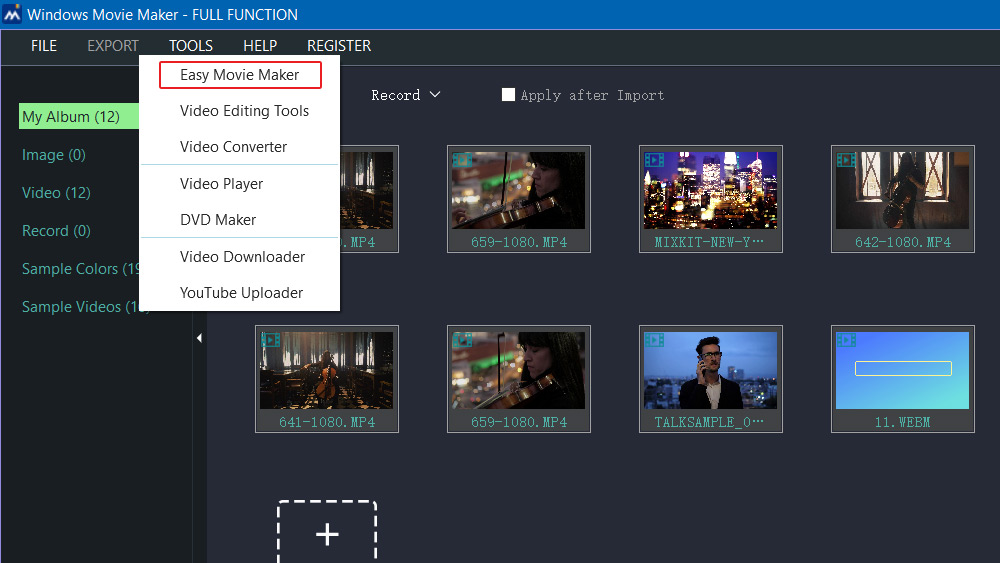This screenshot has height=563, width=1000.
Task: Show Video (12) category
Action: 56,193
